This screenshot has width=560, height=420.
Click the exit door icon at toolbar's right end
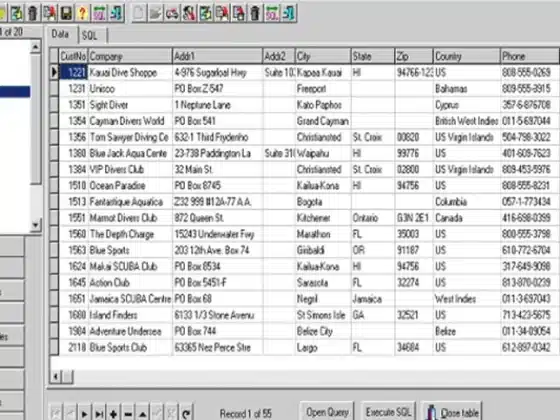pos(288,13)
